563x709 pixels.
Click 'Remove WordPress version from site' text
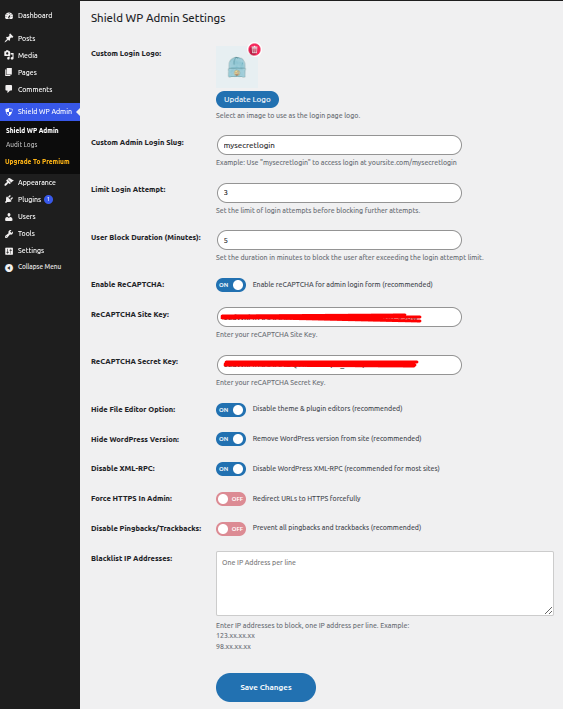click(337, 439)
